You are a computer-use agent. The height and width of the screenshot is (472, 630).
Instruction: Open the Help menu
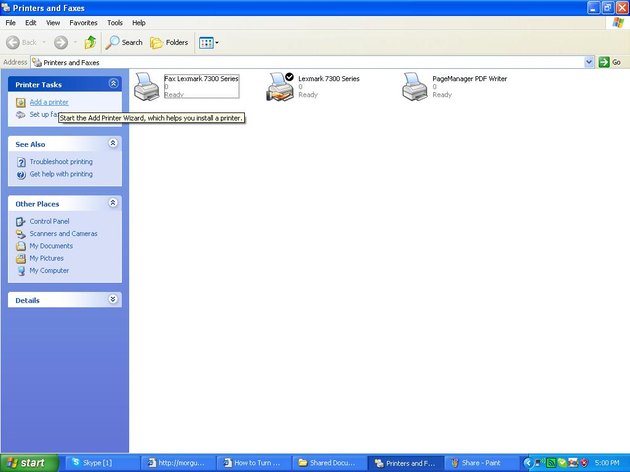[x=139, y=23]
